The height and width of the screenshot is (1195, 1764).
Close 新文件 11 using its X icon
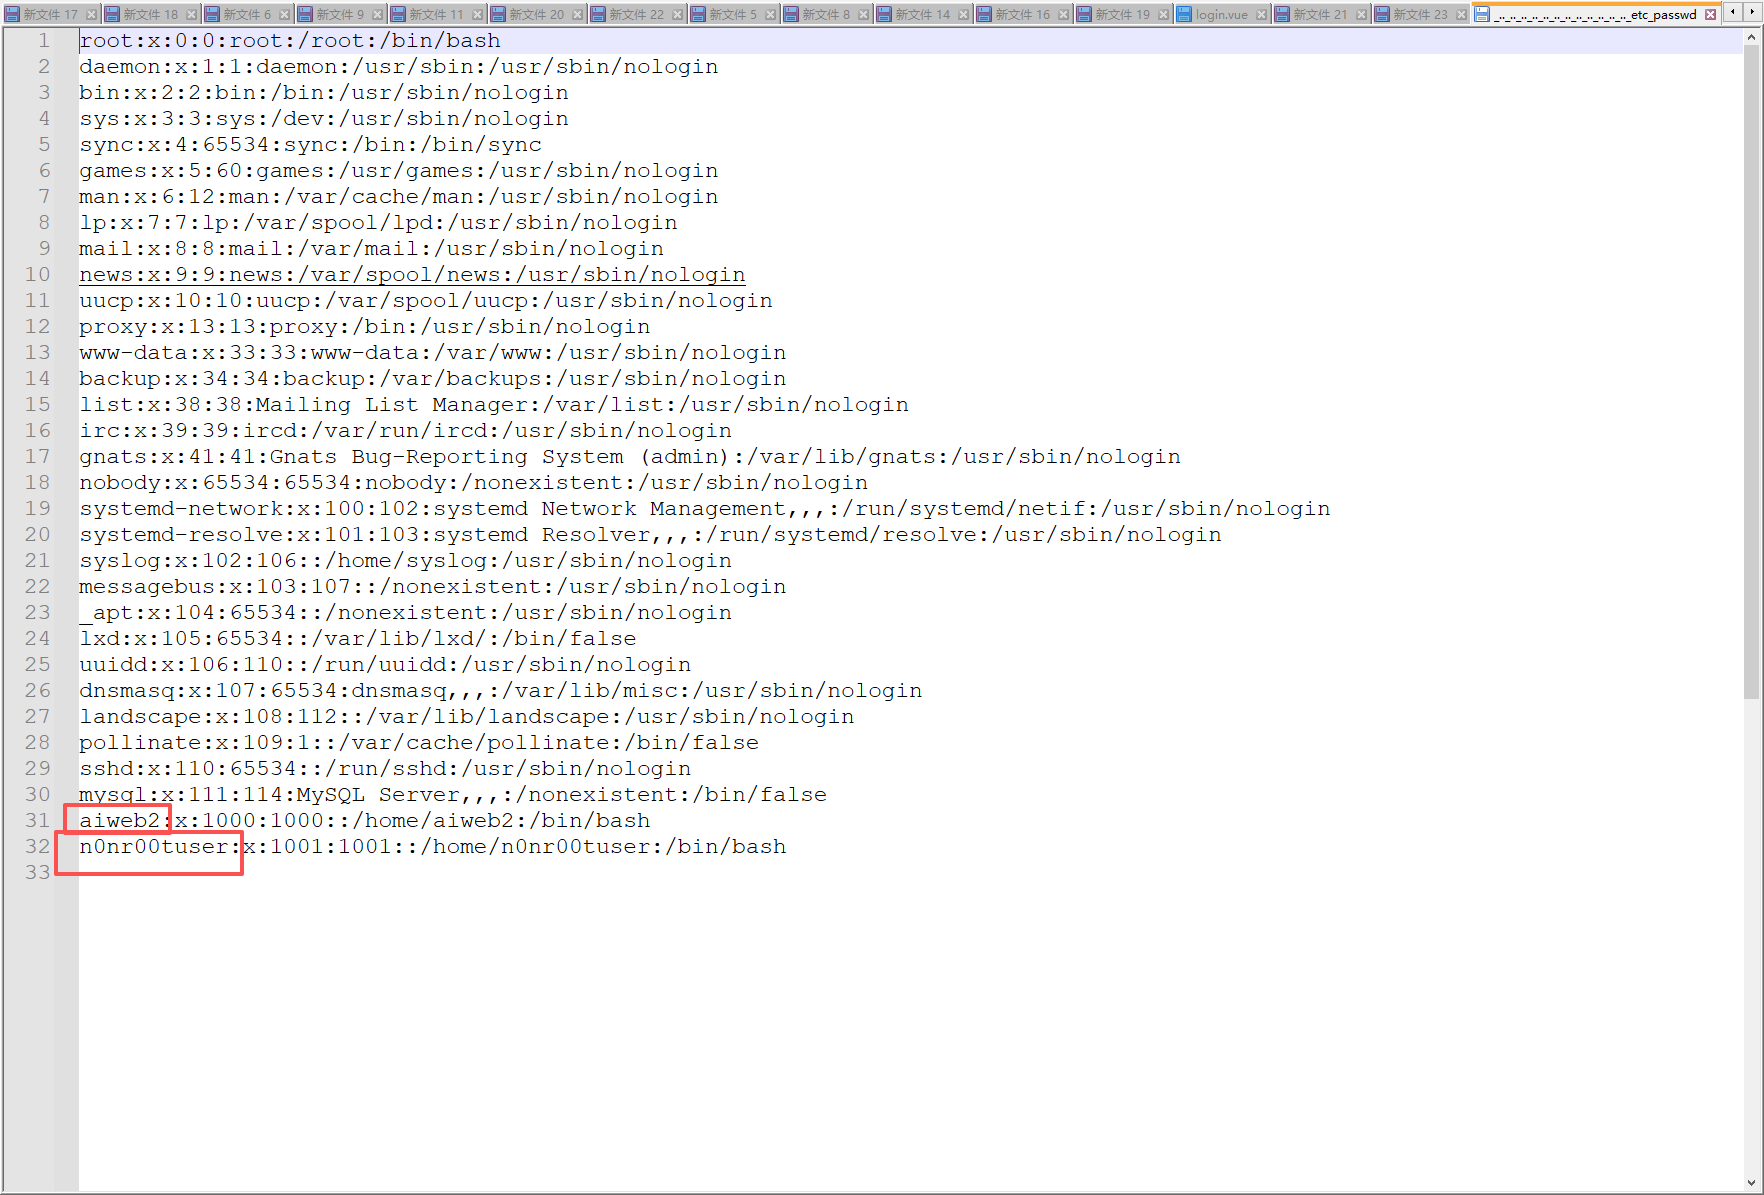click(478, 15)
